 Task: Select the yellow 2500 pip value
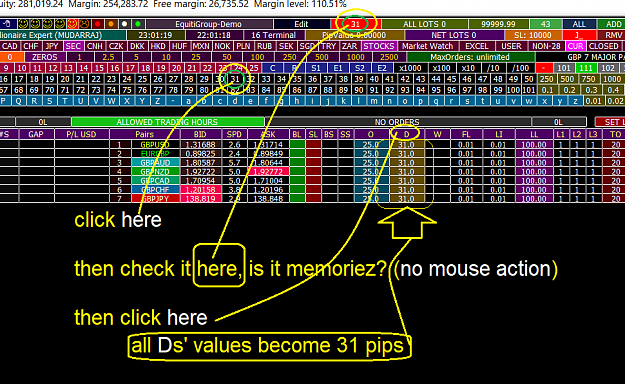389,57
